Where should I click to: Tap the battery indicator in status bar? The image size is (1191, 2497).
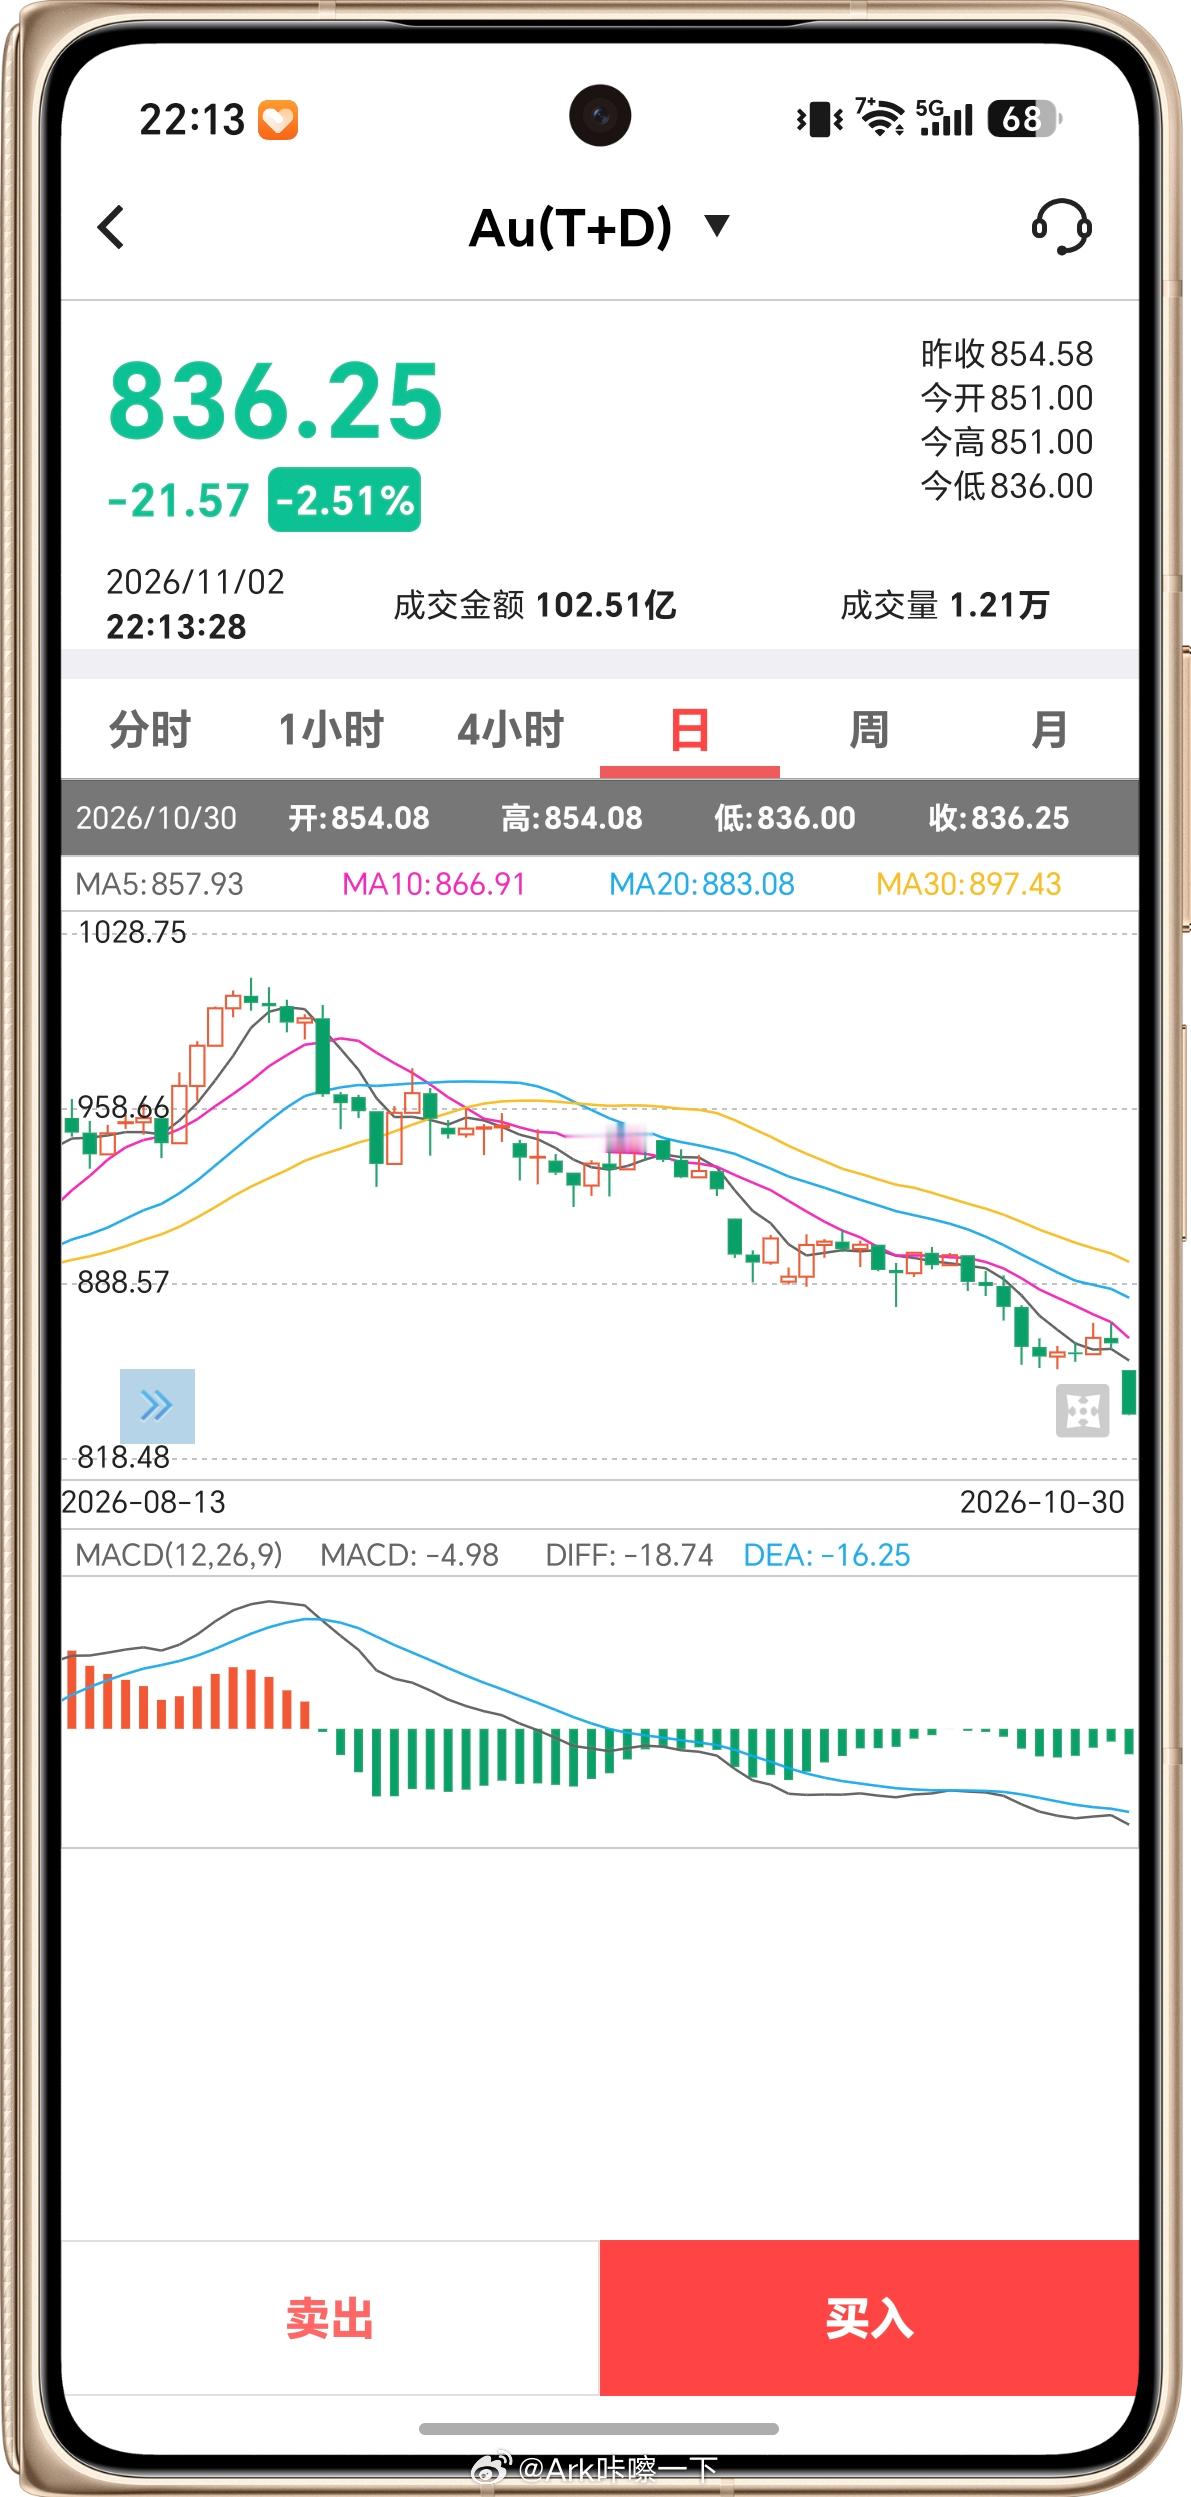point(1025,119)
